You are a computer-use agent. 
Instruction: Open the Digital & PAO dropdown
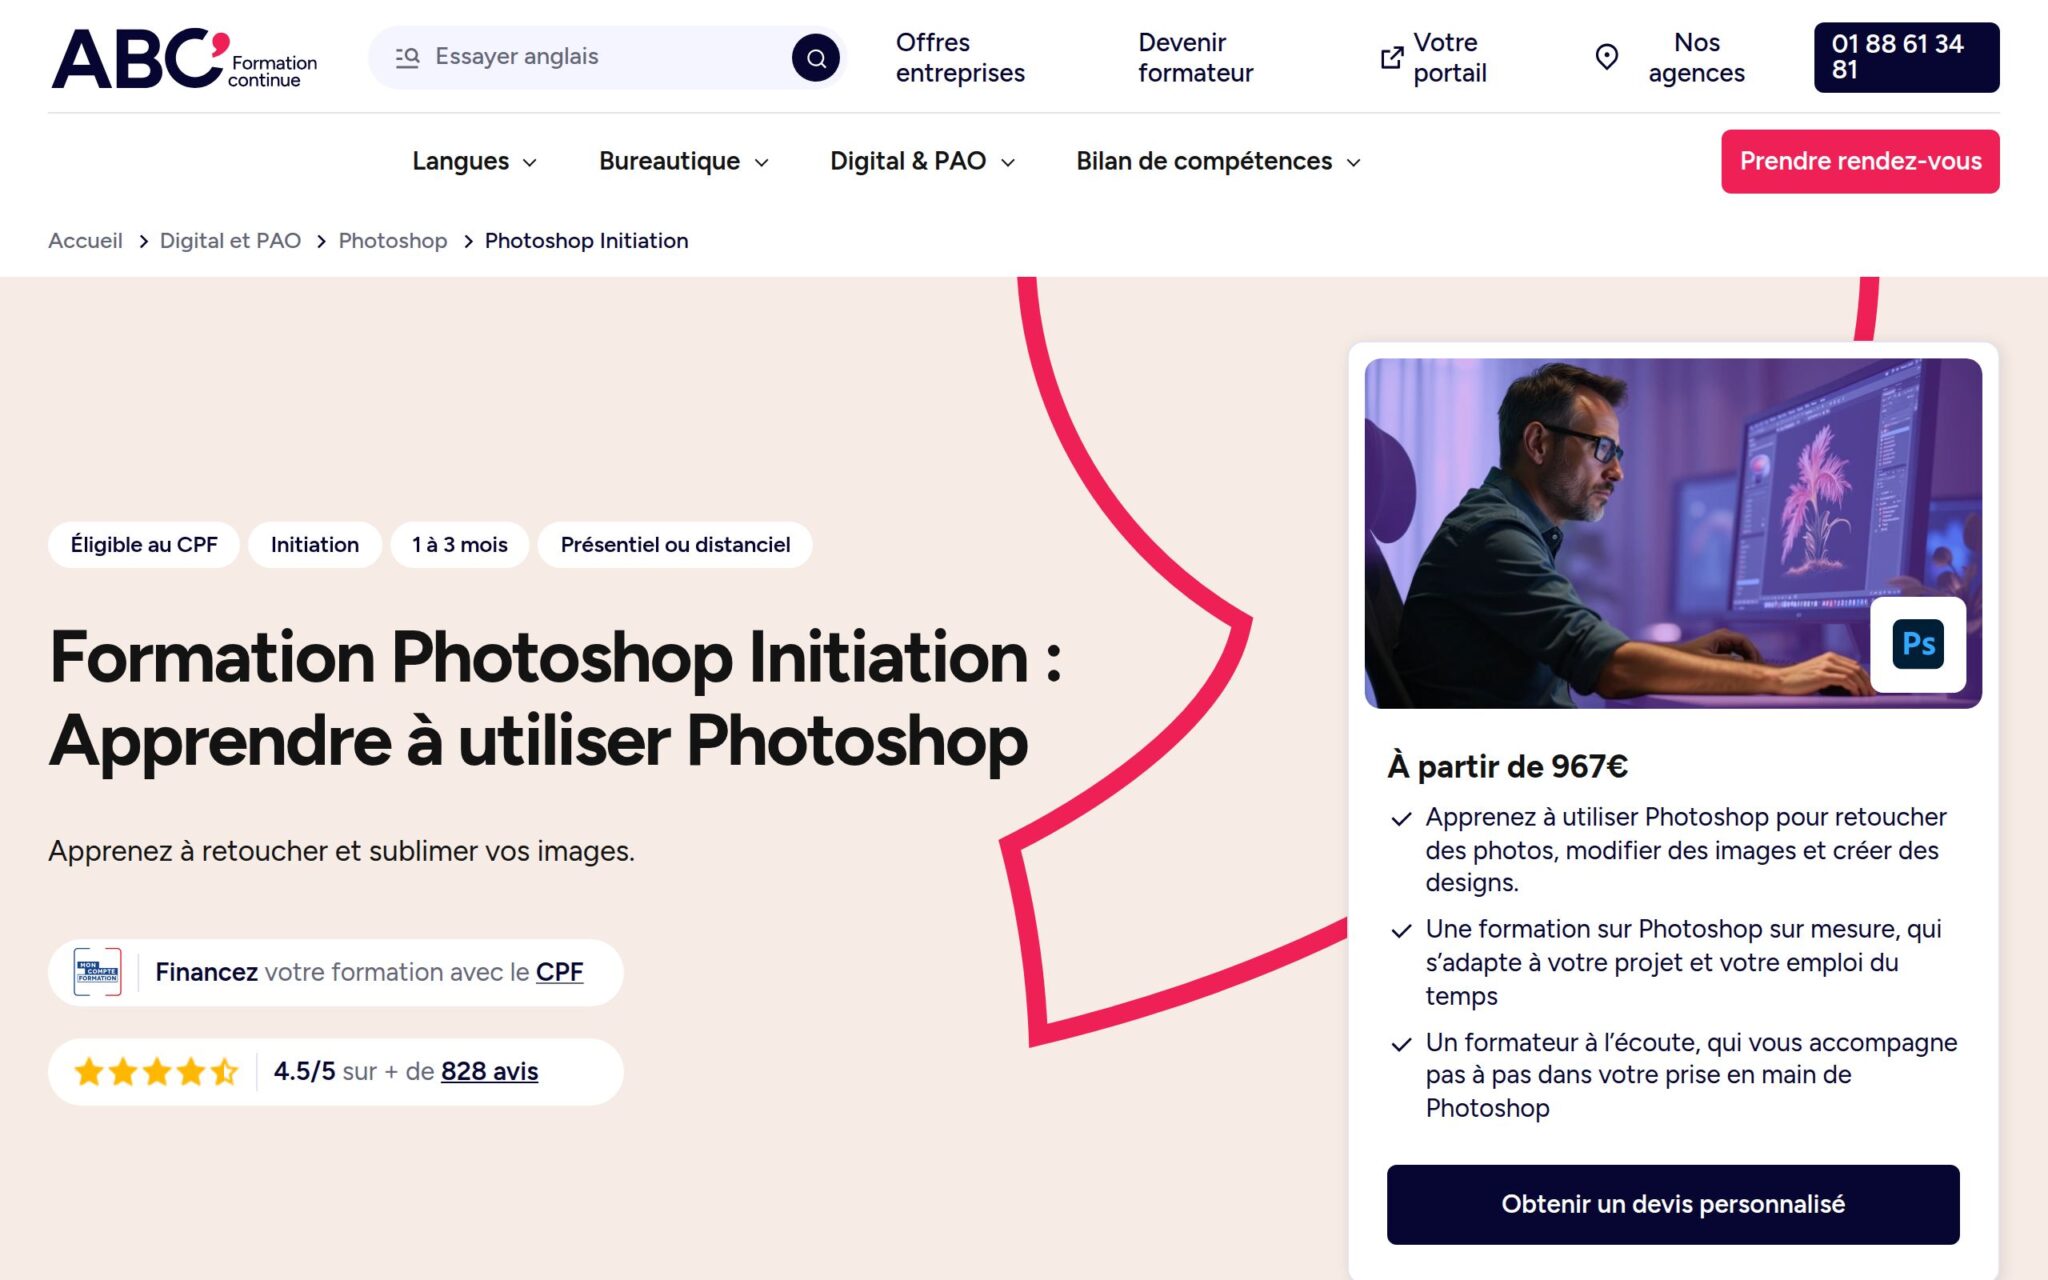[x=922, y=161]
